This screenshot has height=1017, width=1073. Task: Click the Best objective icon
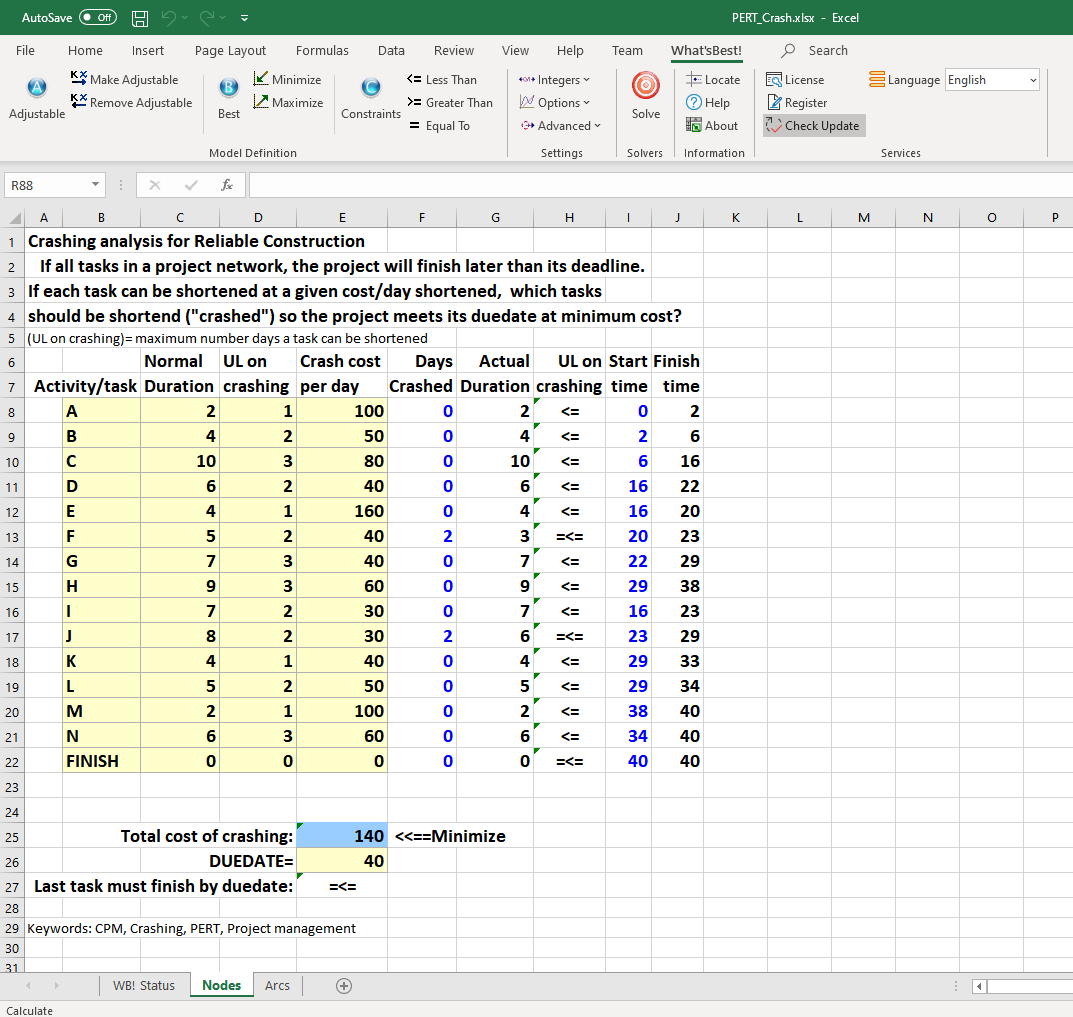(x=228, y=89)
